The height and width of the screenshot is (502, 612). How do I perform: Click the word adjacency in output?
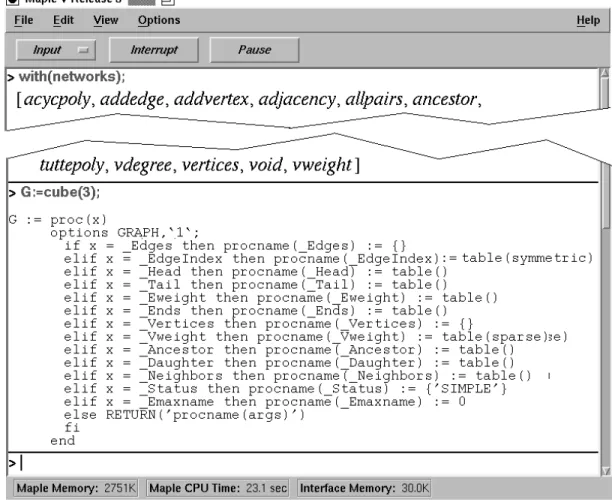(x=297, y=100)
